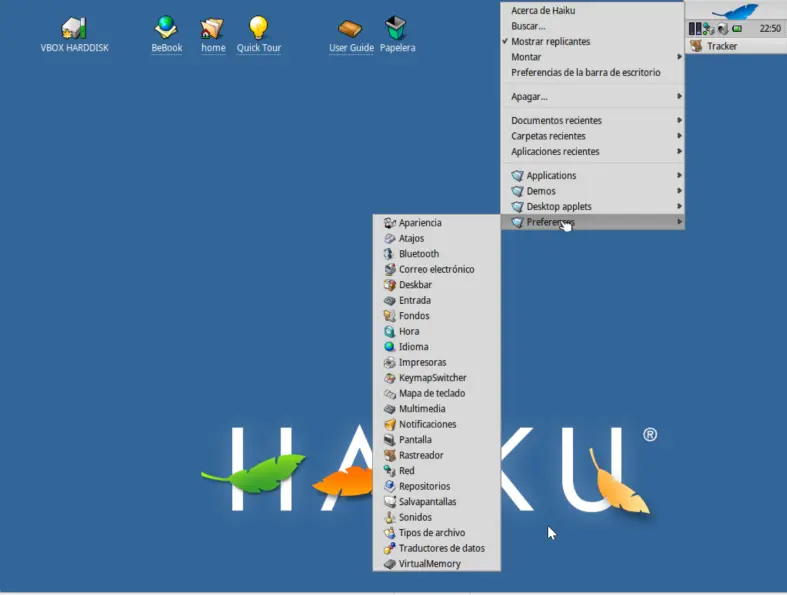Viewport: 787px width, 595px height.
Task: Click the Red network icon
Action: [389, 470]
